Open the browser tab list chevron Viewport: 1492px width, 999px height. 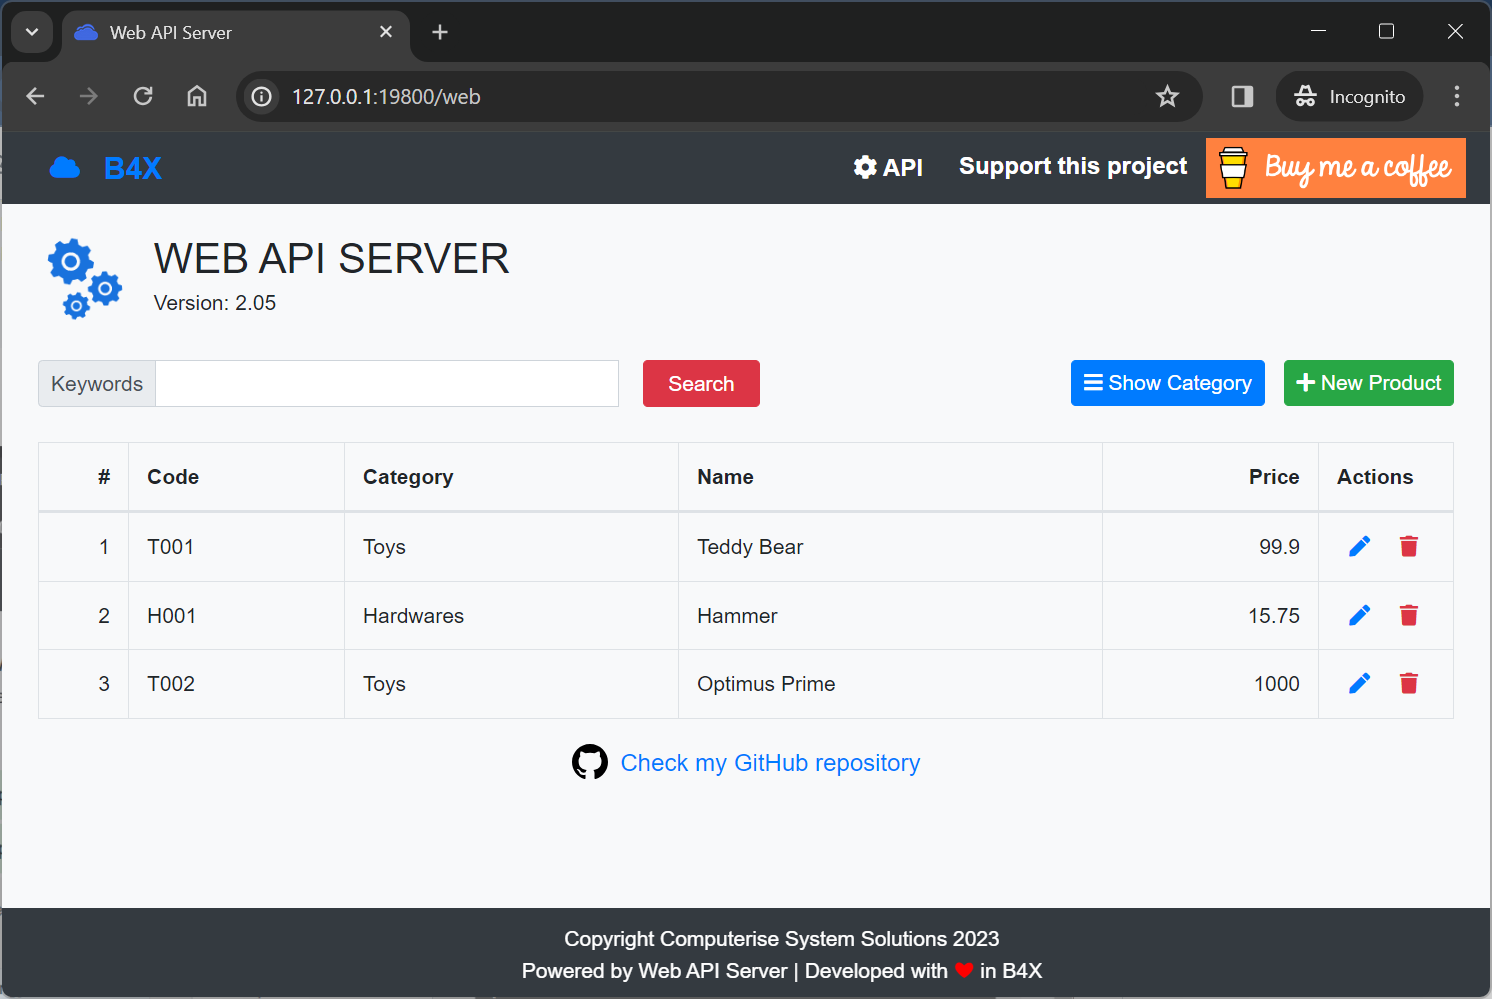coord(31,31)
